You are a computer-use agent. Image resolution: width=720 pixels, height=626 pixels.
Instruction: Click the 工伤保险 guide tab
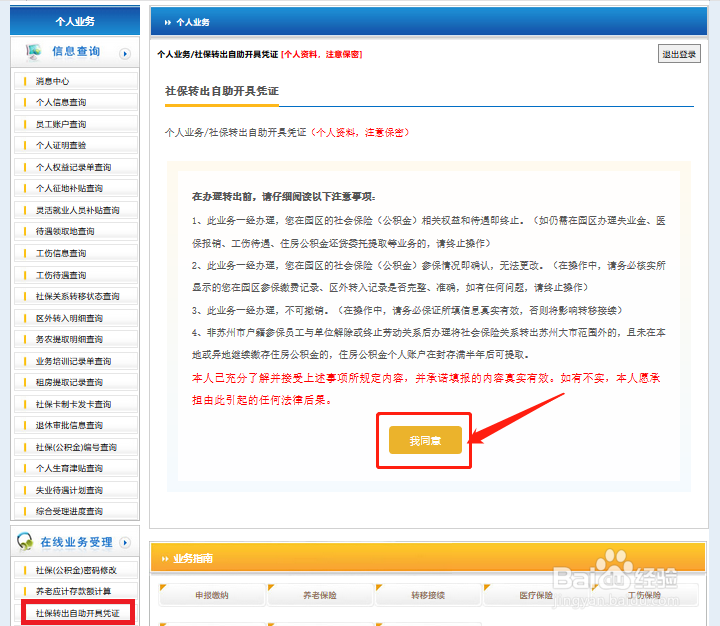(644, 595)
